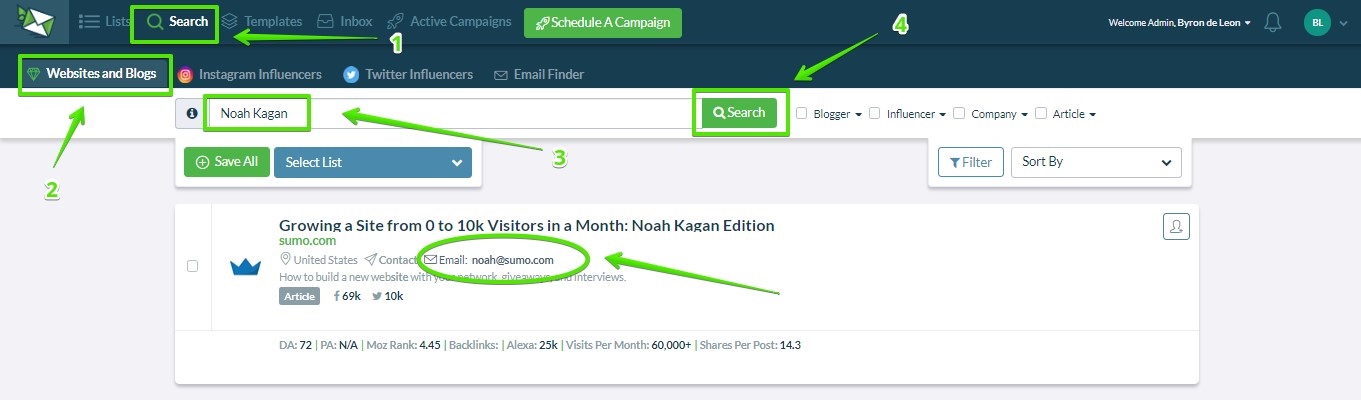Enable the Influencer filter checkbox
This screenshot has width=1361, height=400.
[875, 113]
